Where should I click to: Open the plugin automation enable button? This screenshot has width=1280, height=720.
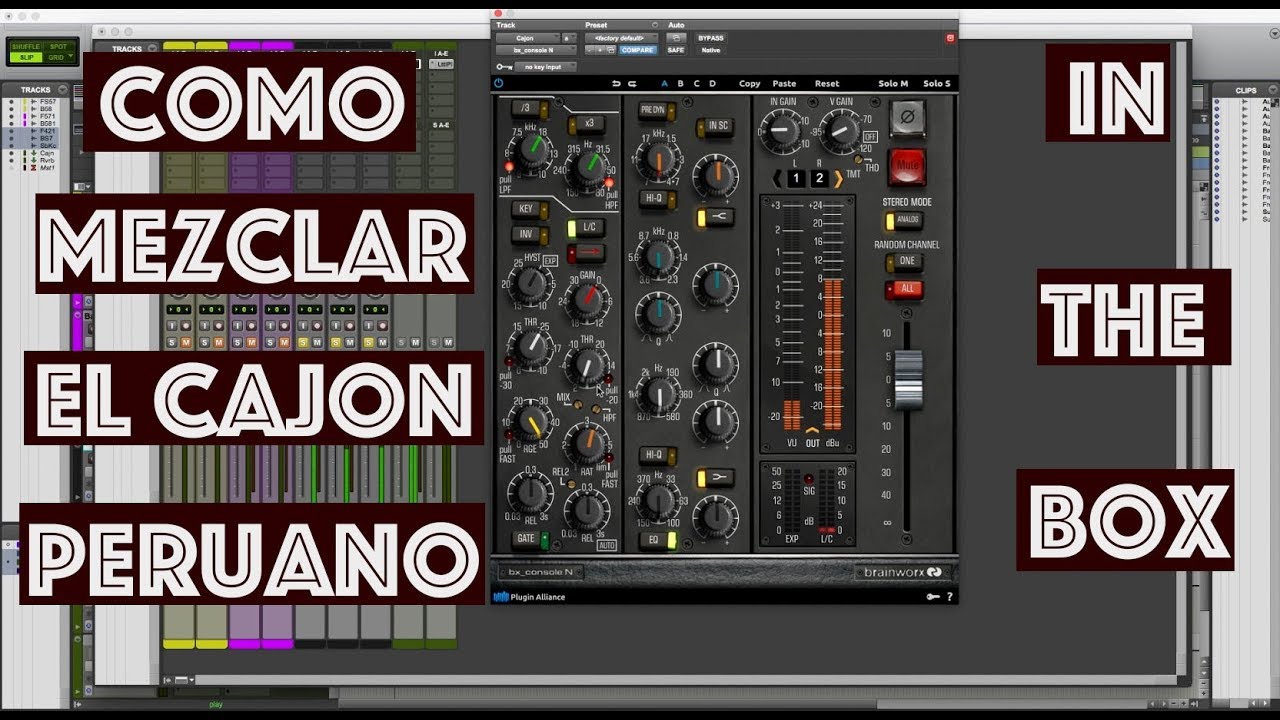(x=677, y=38)
